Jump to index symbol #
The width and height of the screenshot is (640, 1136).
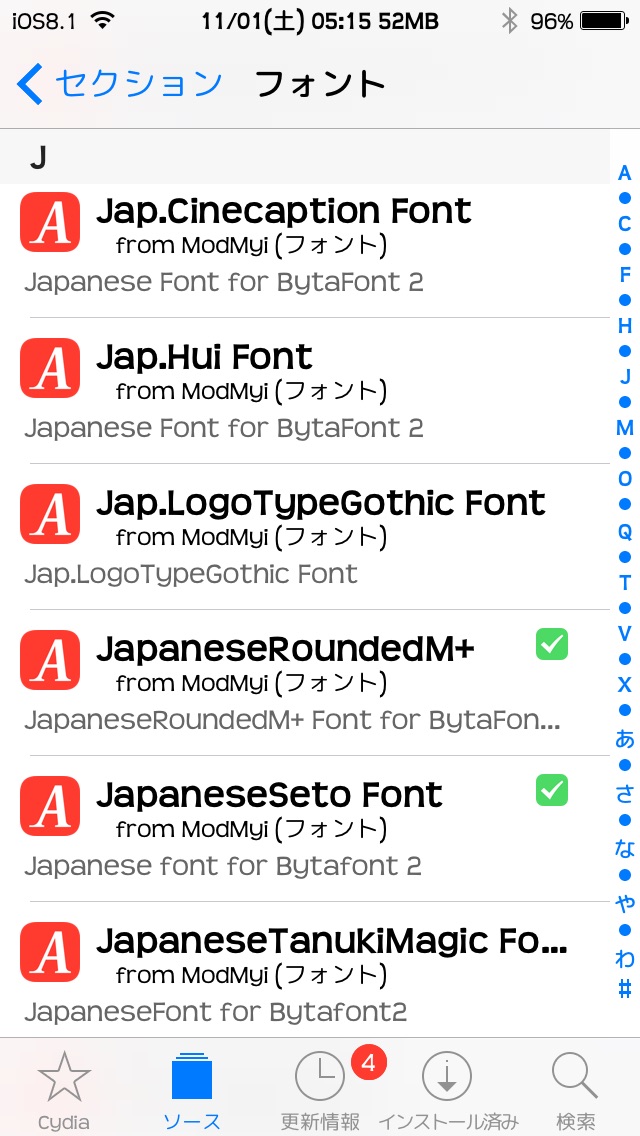pyautogui.click(x=624, y=988)
